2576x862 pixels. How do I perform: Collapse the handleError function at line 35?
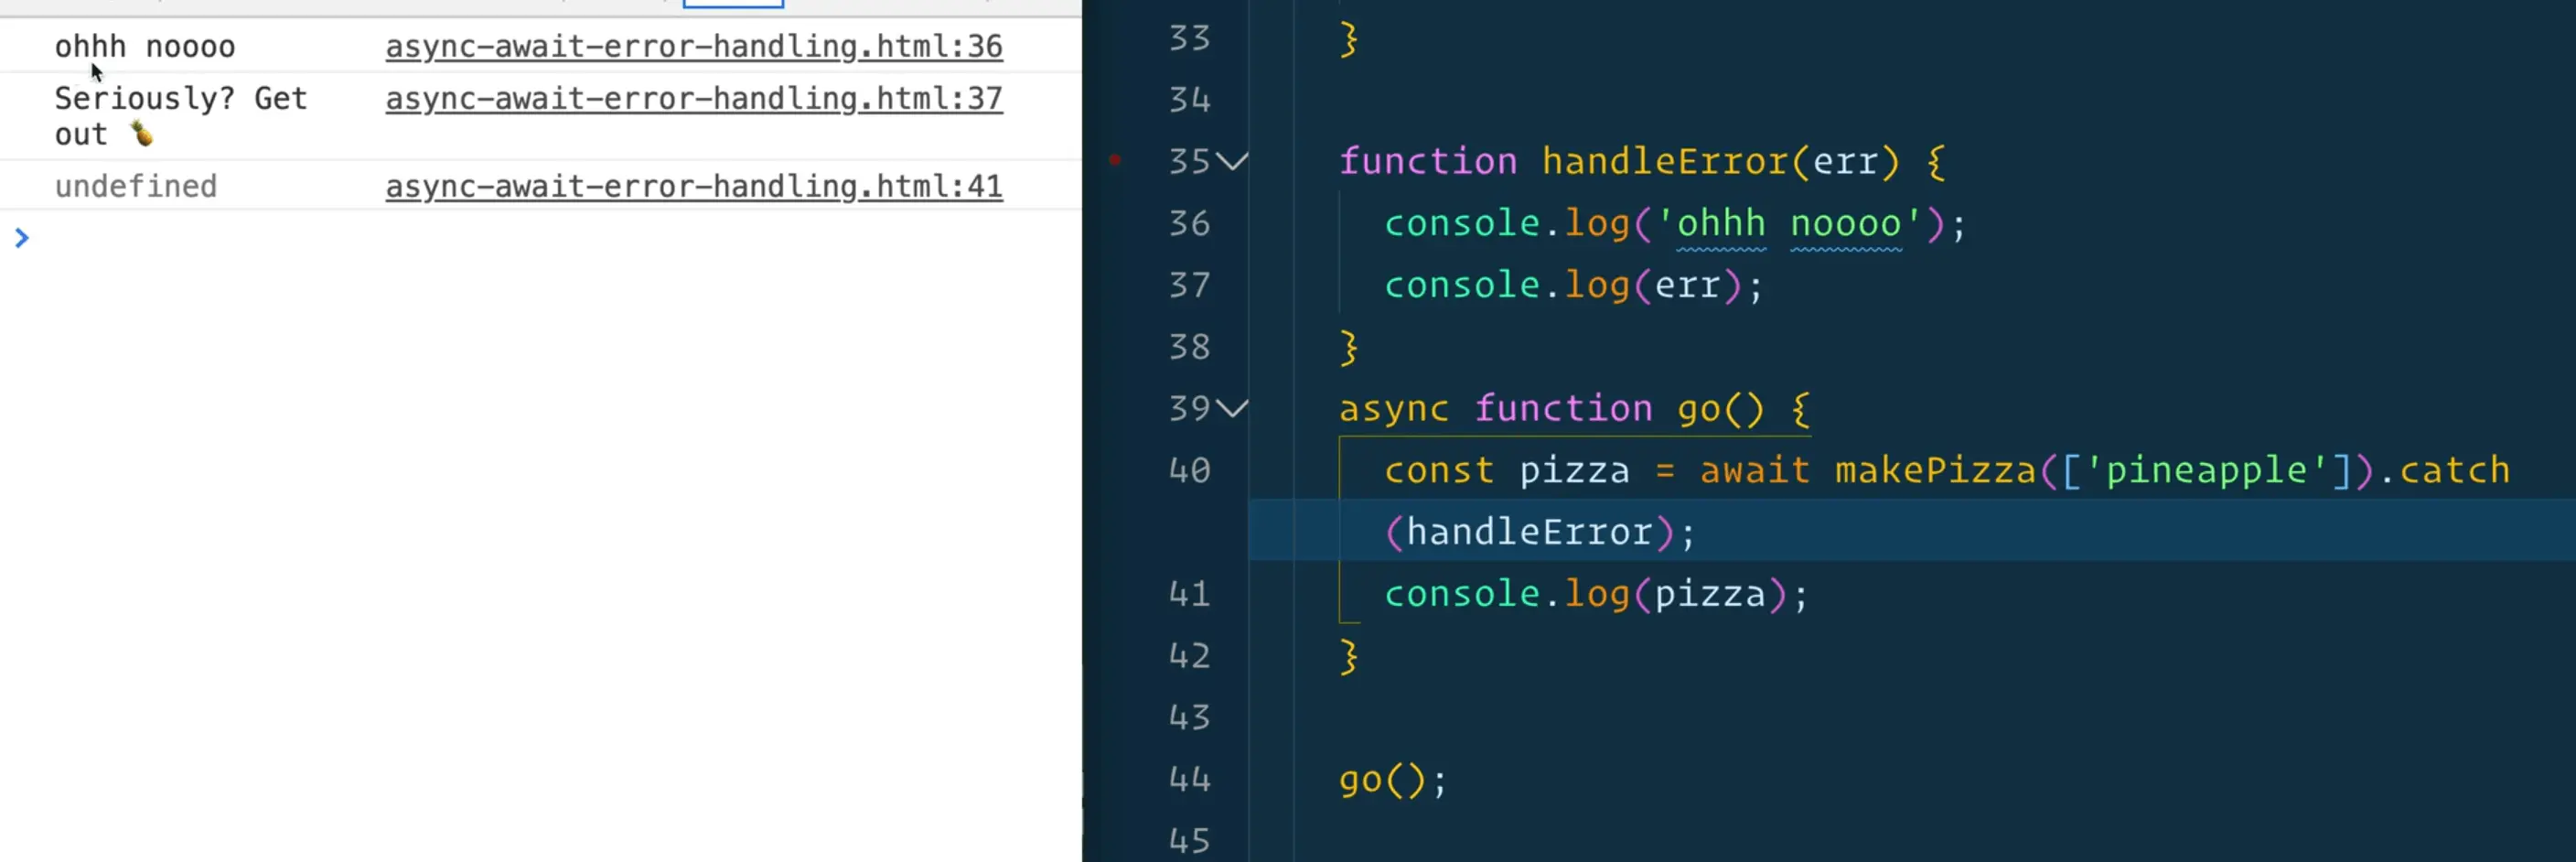(x=1234, y=161)
